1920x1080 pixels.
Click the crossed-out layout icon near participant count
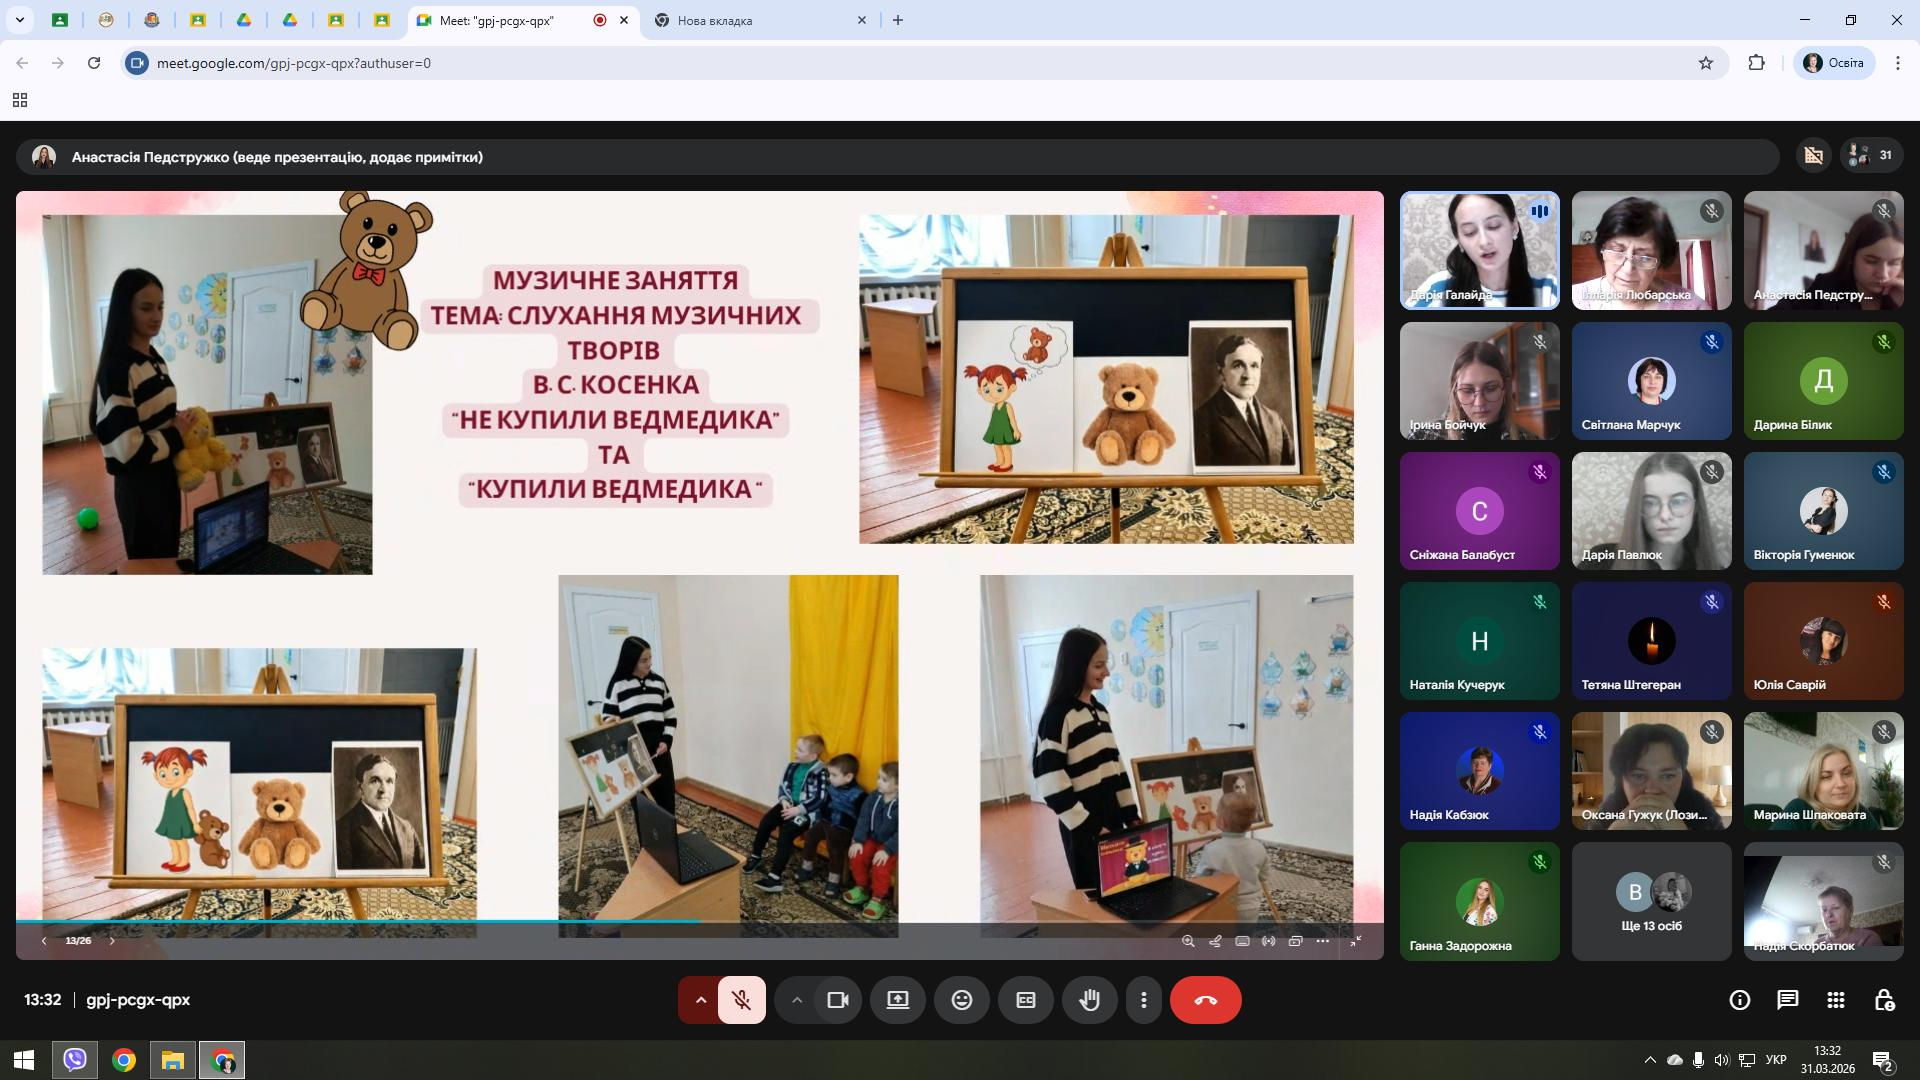click(1814, 156)
